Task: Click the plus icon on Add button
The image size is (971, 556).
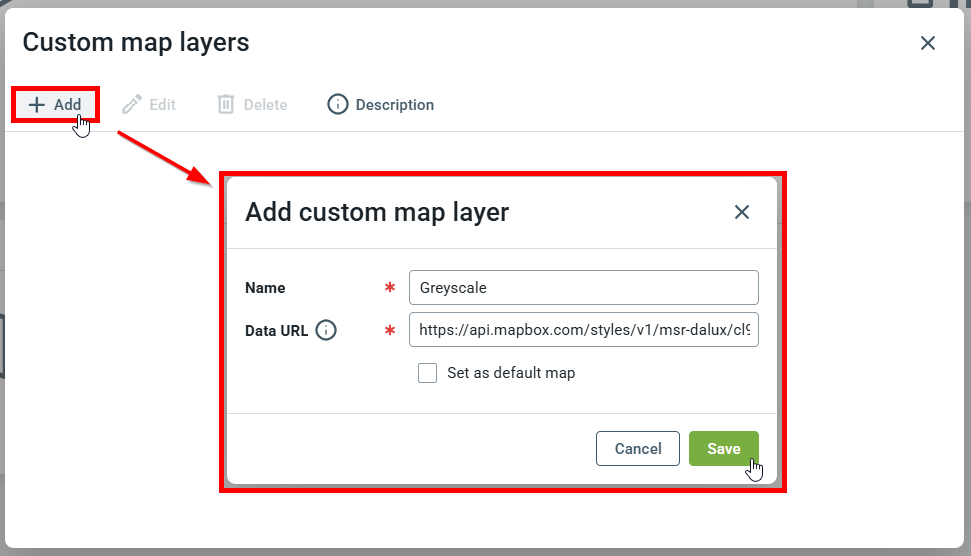Action: (37, 105)
